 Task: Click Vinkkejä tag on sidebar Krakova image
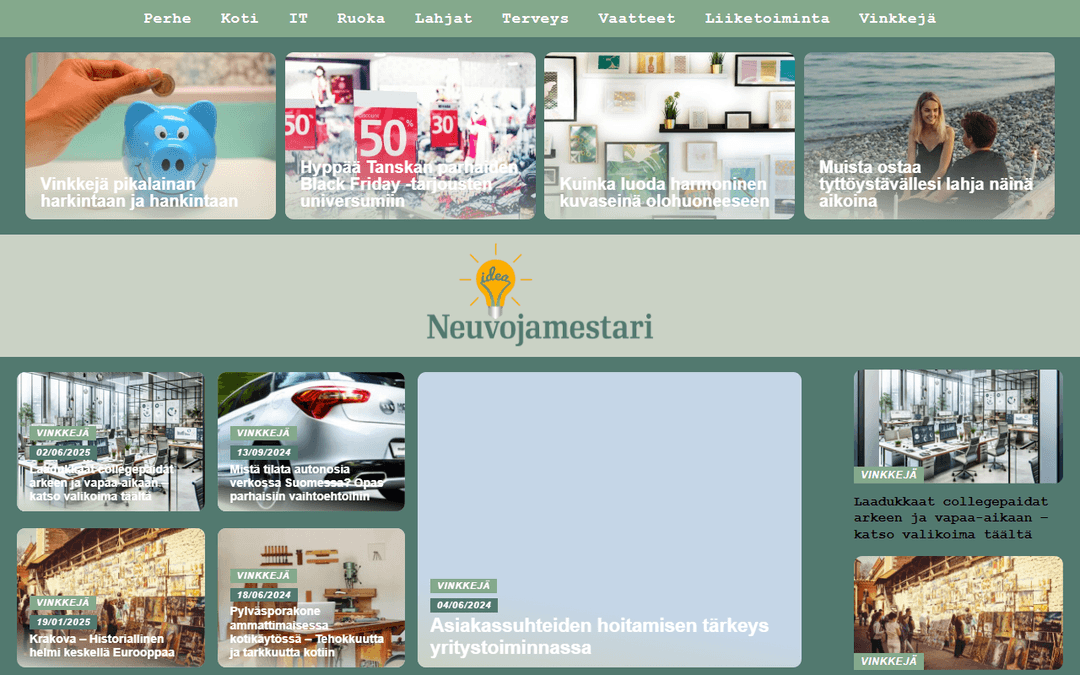889,661
